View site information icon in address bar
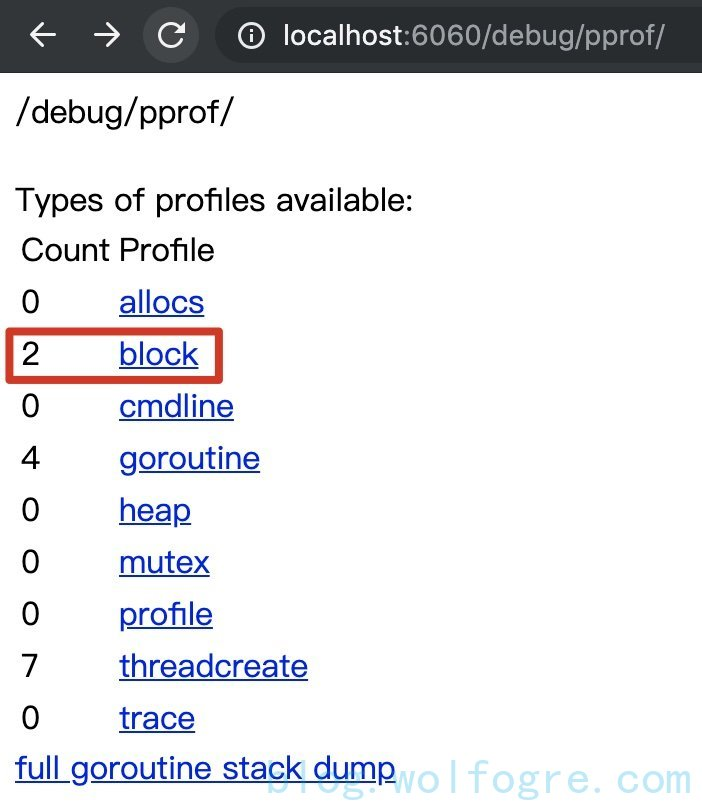This screenshot has height=812, width=702. [251, 37]
